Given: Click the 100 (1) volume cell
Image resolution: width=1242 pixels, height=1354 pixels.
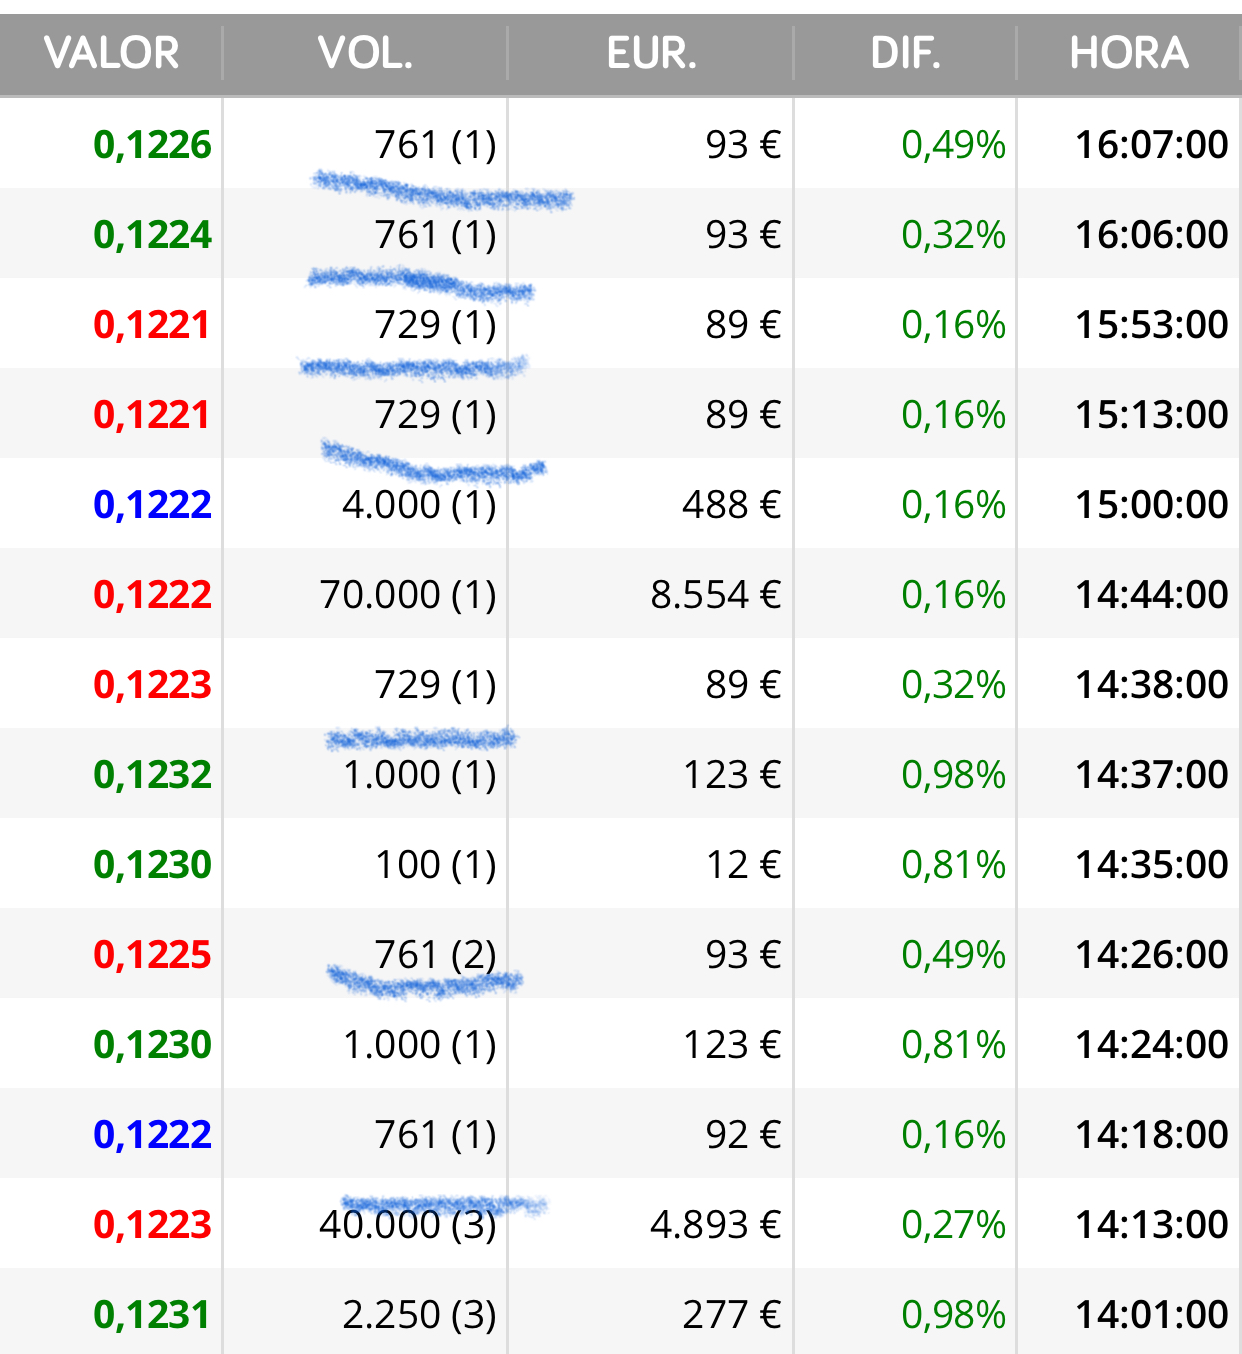Looking at the screenshot, I should point(435,865).
